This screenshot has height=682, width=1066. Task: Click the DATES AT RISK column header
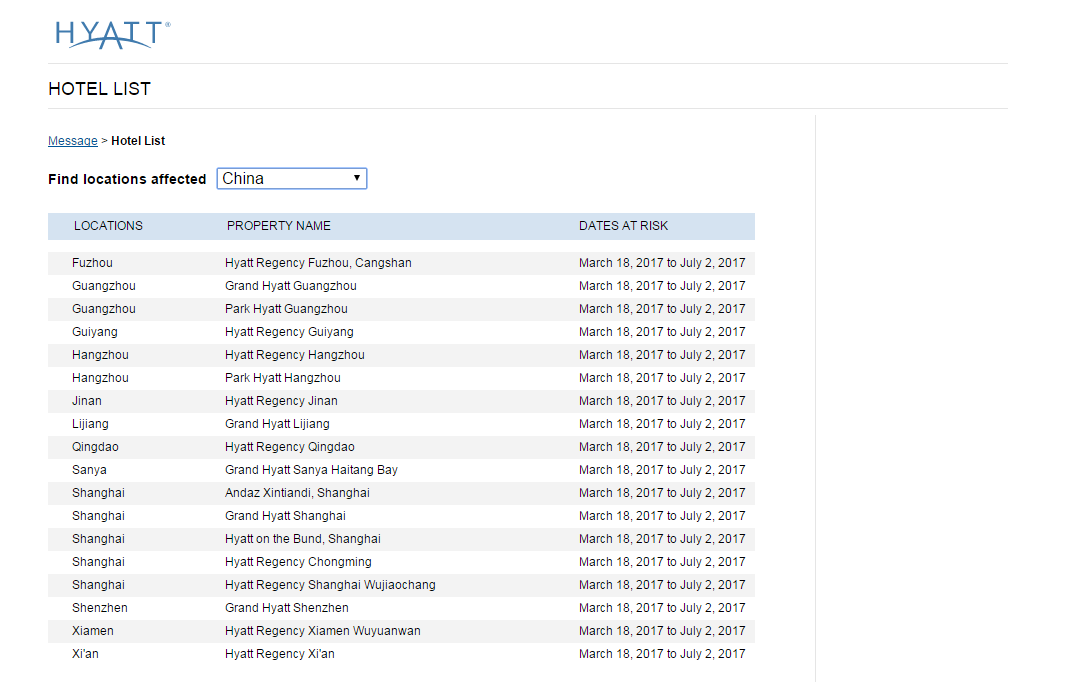pos(623,226)
